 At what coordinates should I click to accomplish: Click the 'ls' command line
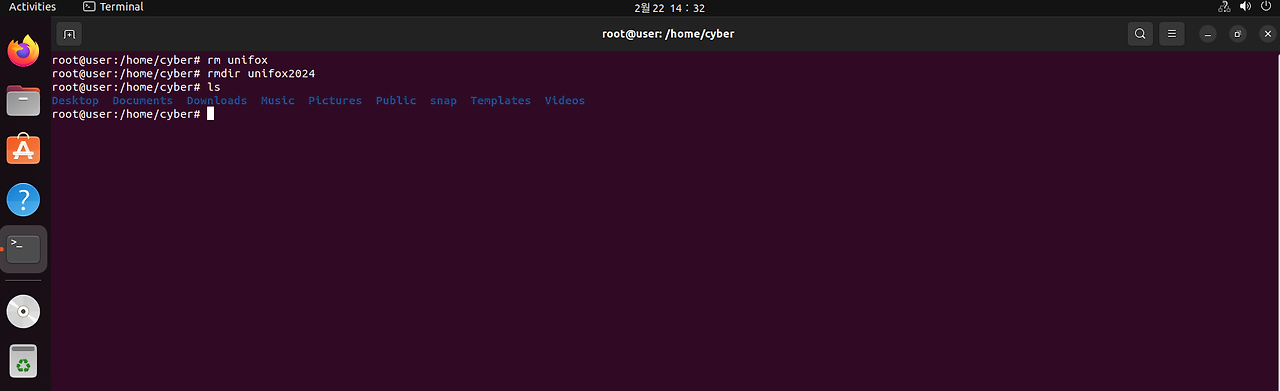tap(136, 87)
